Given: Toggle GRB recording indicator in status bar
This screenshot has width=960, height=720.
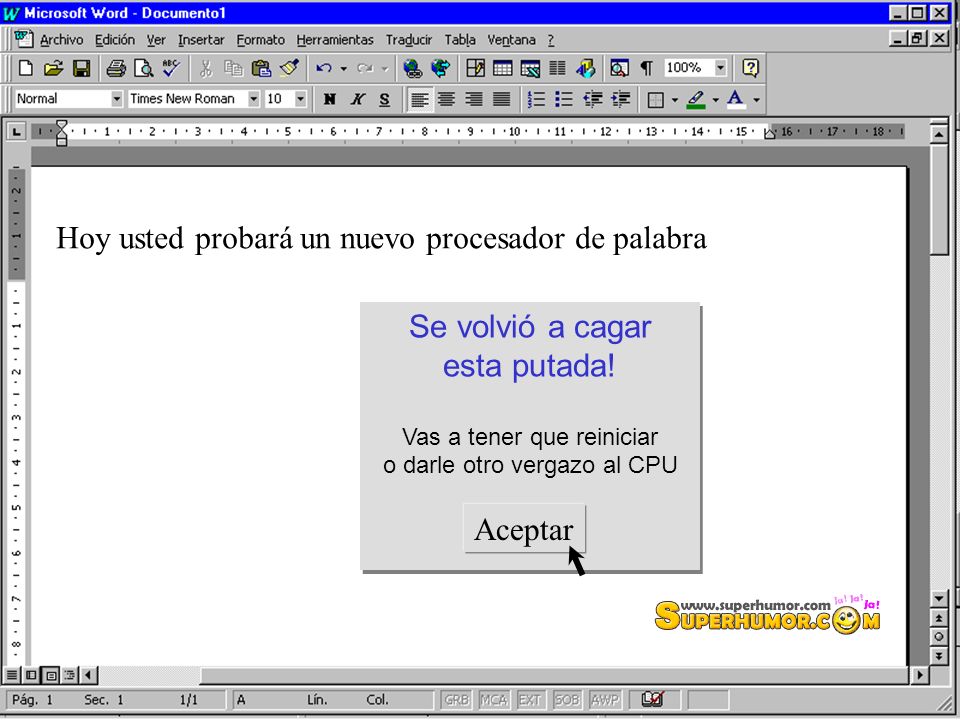Looking at the screenshot, I should pyautogui.click(x=457, y=700).
